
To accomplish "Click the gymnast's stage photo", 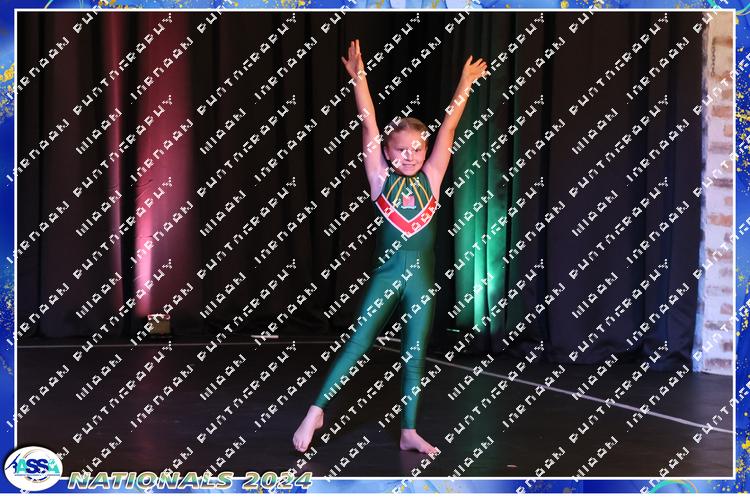I will [375, 244].
